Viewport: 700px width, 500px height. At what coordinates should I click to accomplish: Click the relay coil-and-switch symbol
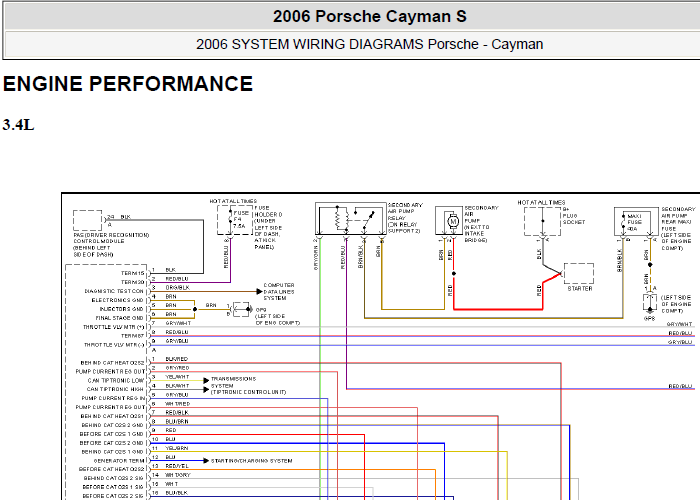pyautogui.click(x=351, y=218)
